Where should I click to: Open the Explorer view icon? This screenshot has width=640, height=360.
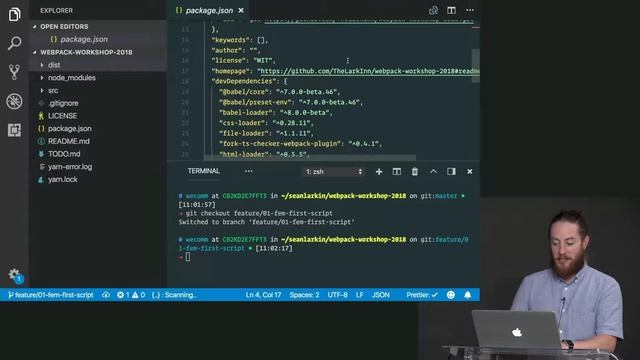[14, 15]
